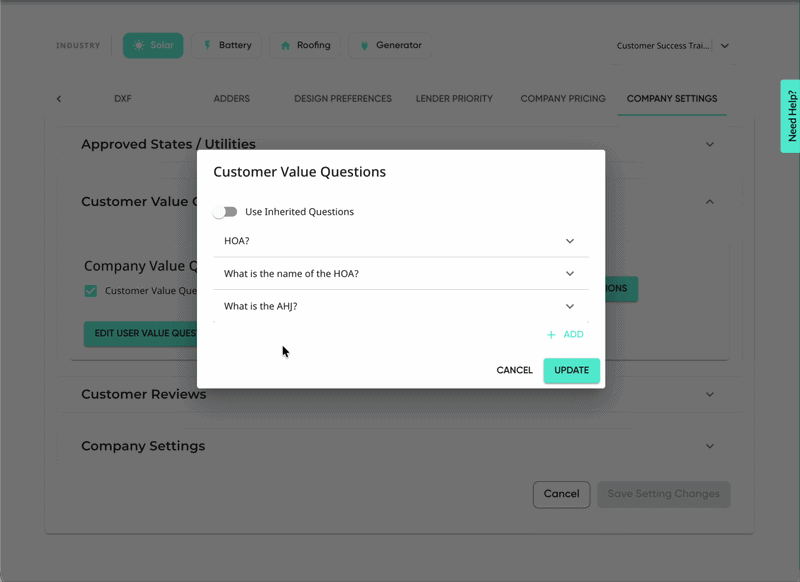Open the DESIGN PREFERENCES tab
800x582 pixels.
click(343, 98)
